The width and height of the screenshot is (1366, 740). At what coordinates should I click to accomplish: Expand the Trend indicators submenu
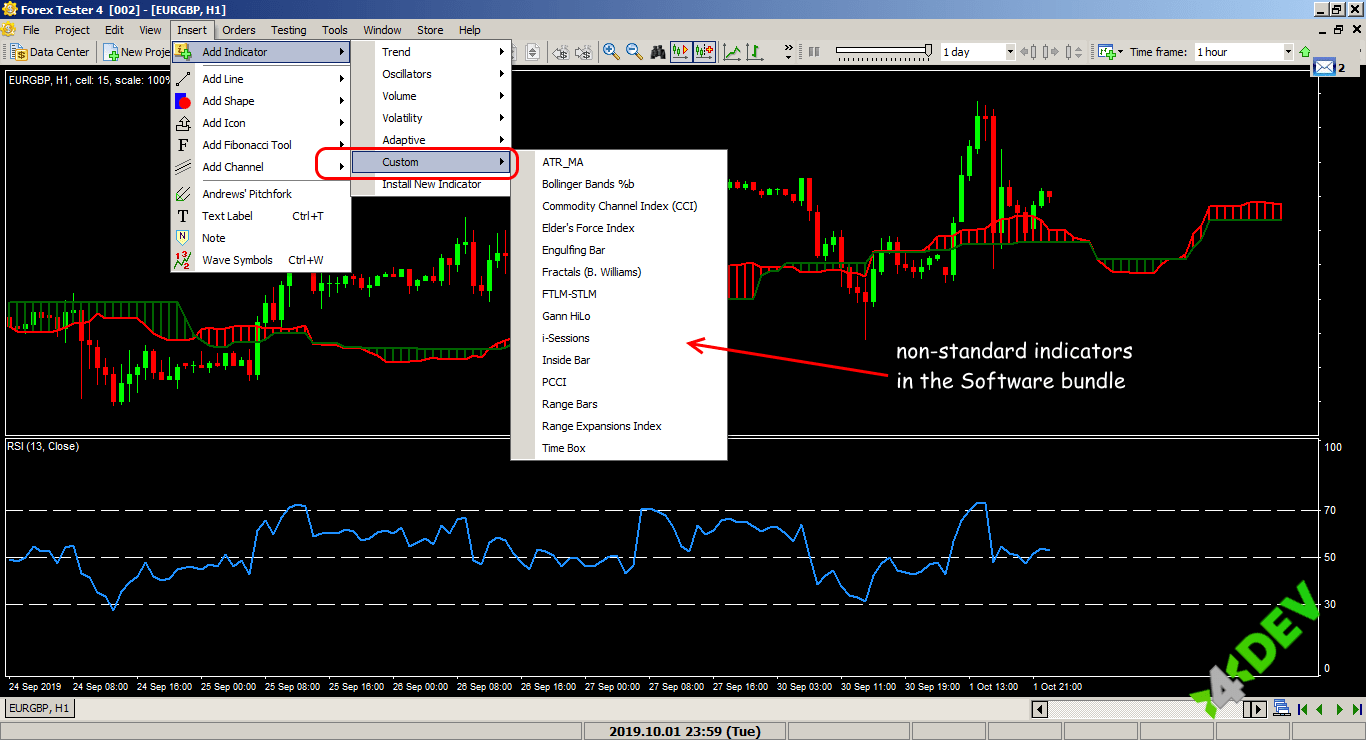431,52
